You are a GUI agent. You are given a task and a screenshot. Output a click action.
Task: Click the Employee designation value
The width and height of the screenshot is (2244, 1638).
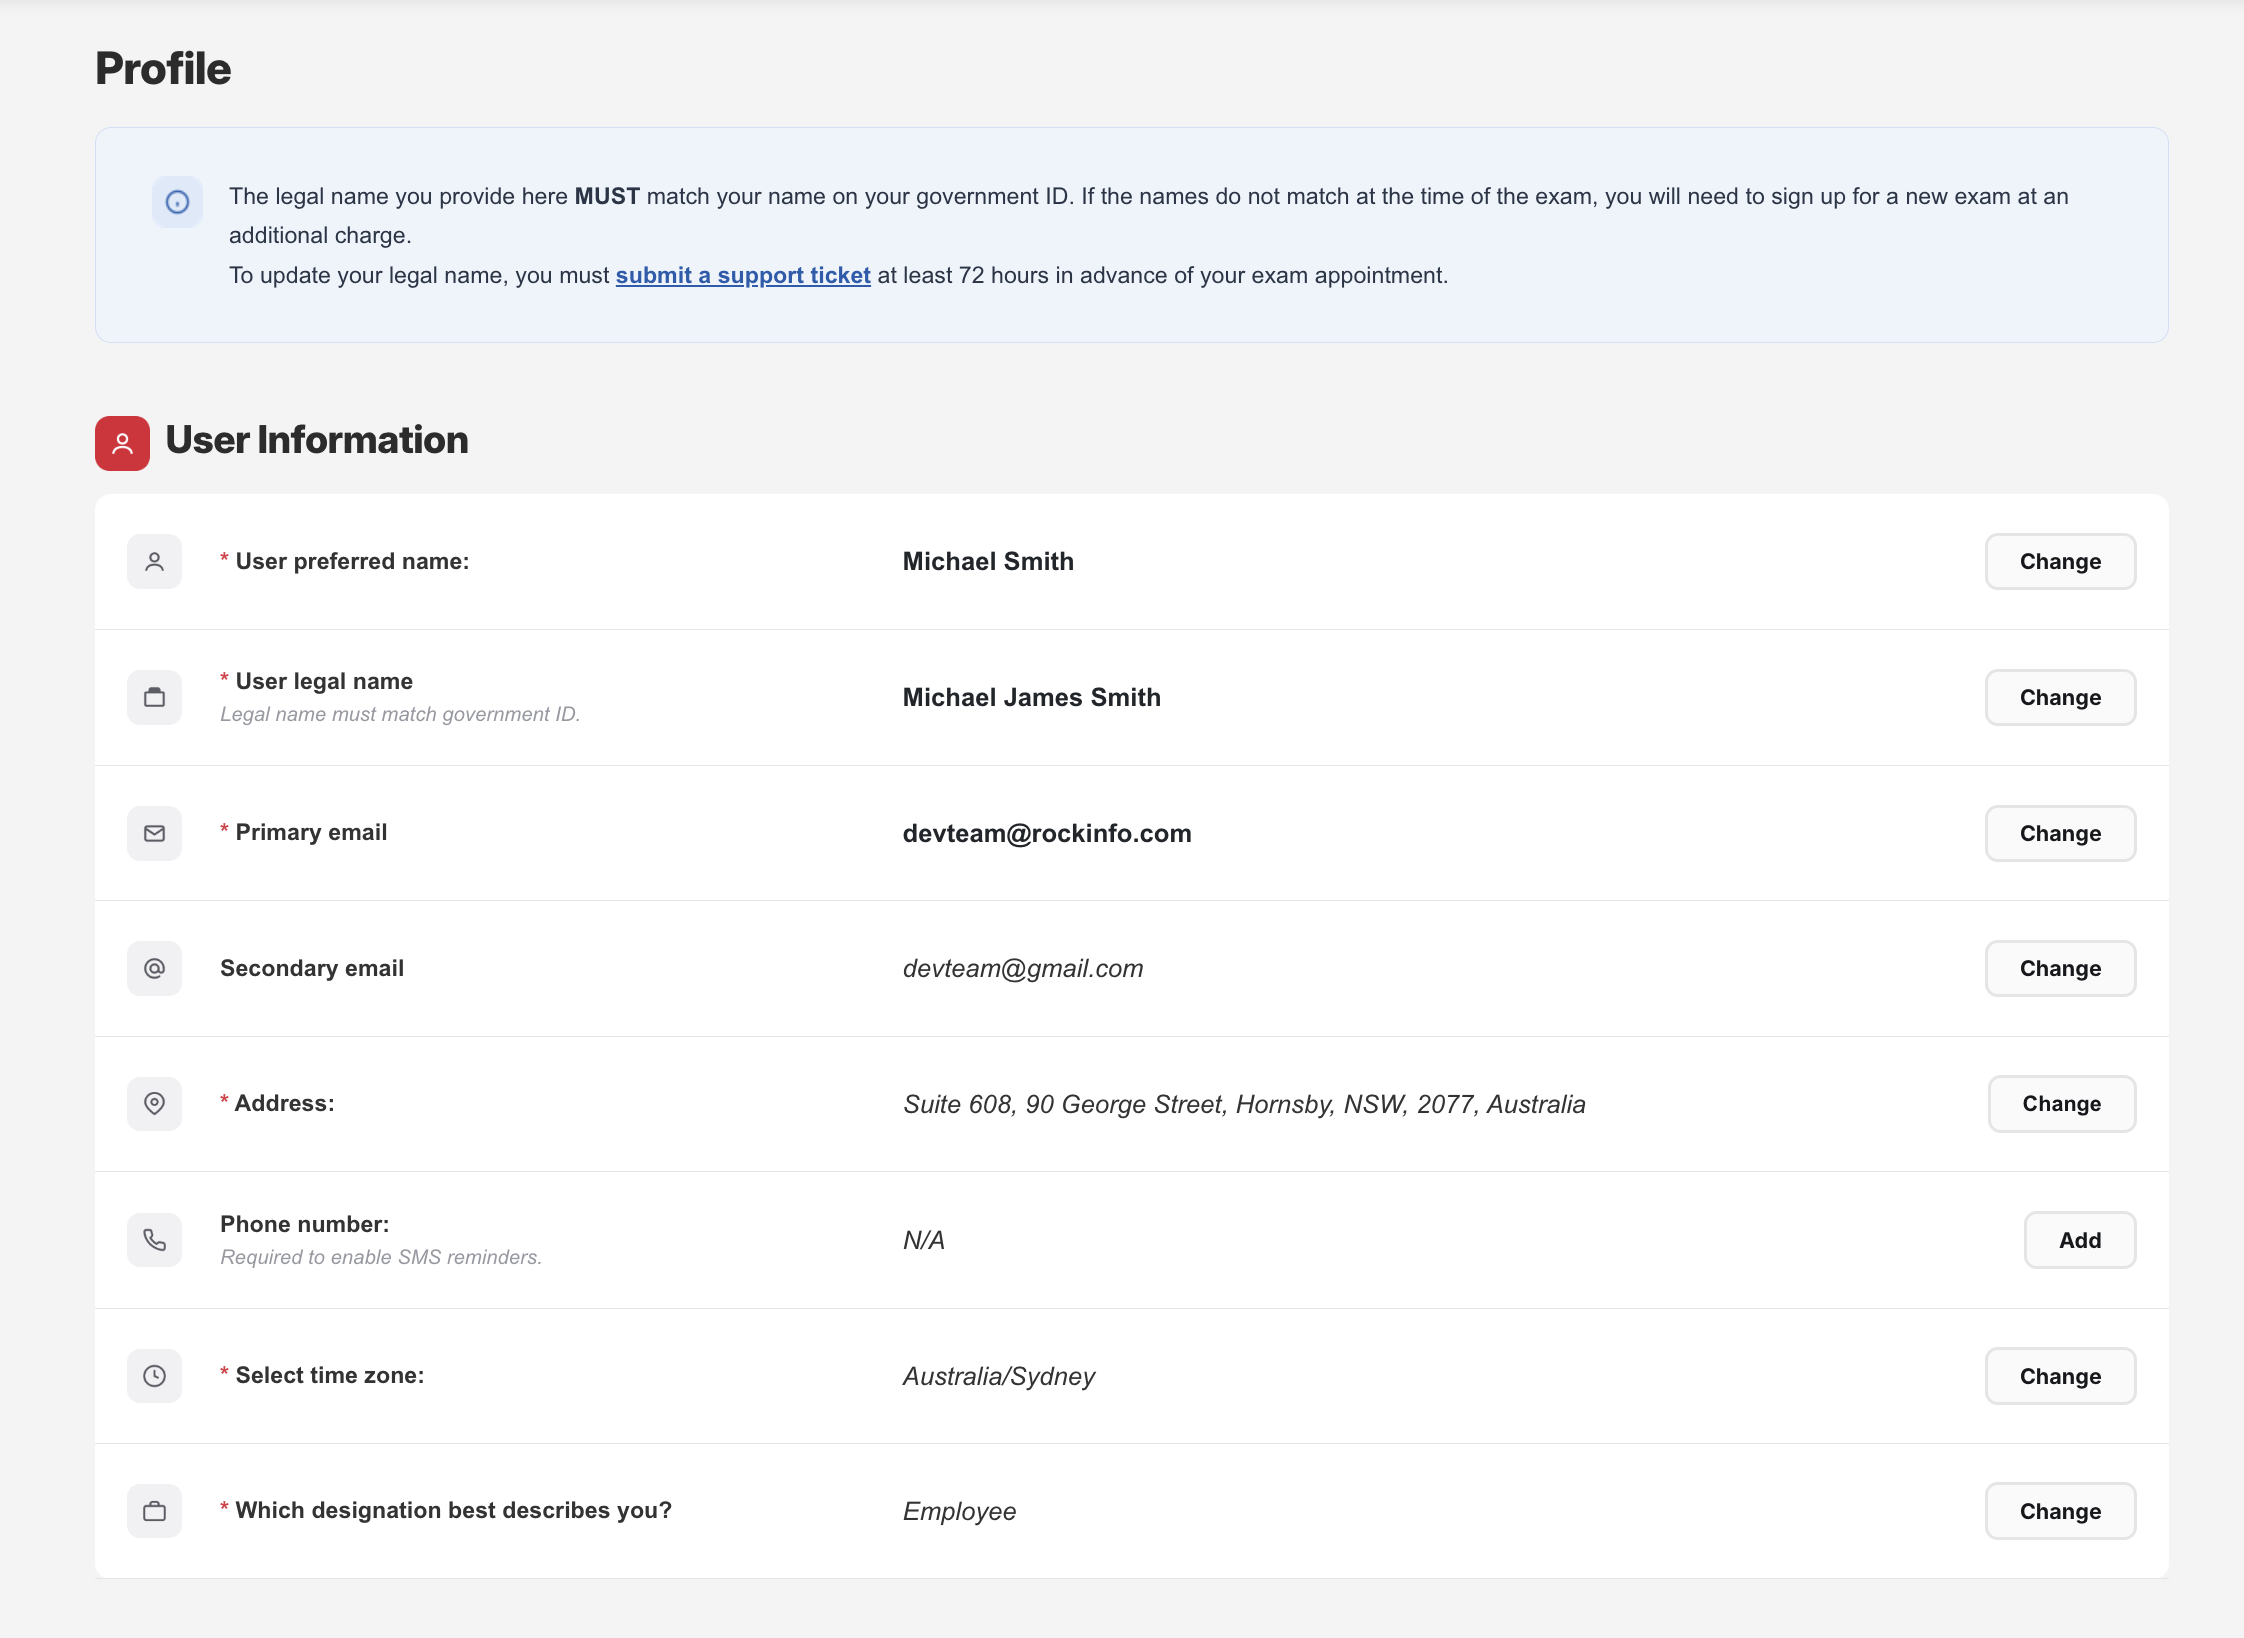[x=959, y=1511]
